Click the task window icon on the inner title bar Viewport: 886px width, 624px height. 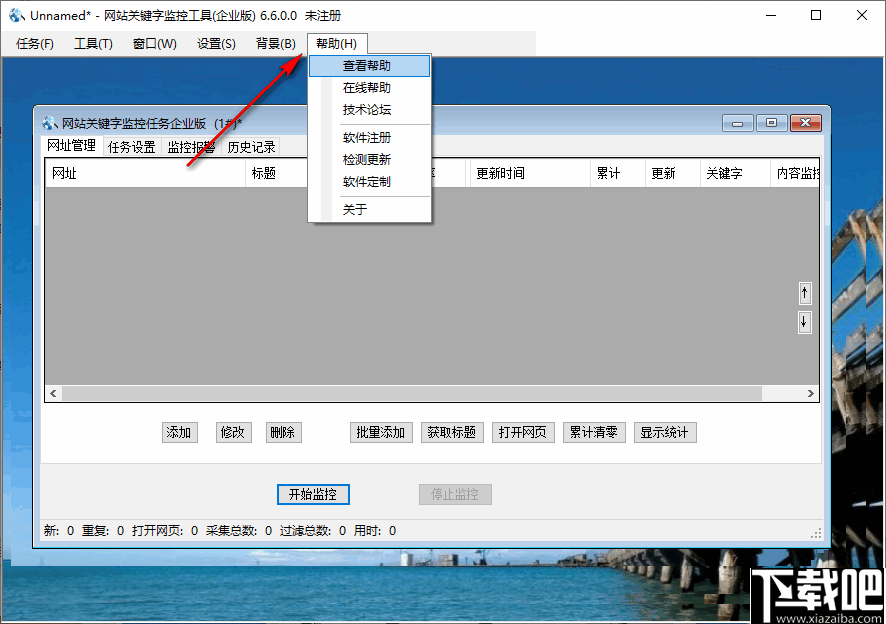(x=47, y=120)
